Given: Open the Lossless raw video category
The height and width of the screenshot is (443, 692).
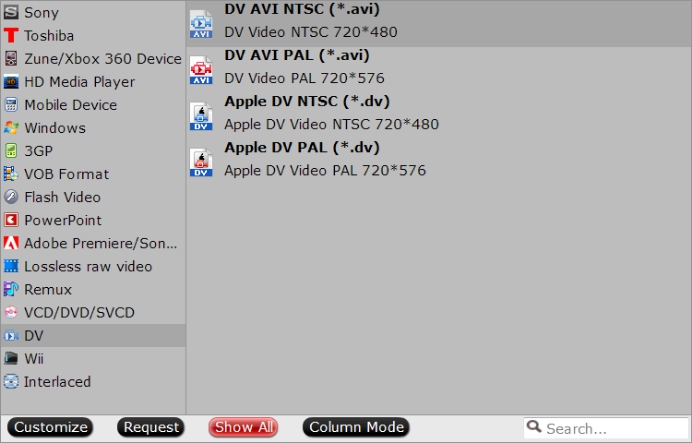Looking at the screenshot, I should point(88,266).
